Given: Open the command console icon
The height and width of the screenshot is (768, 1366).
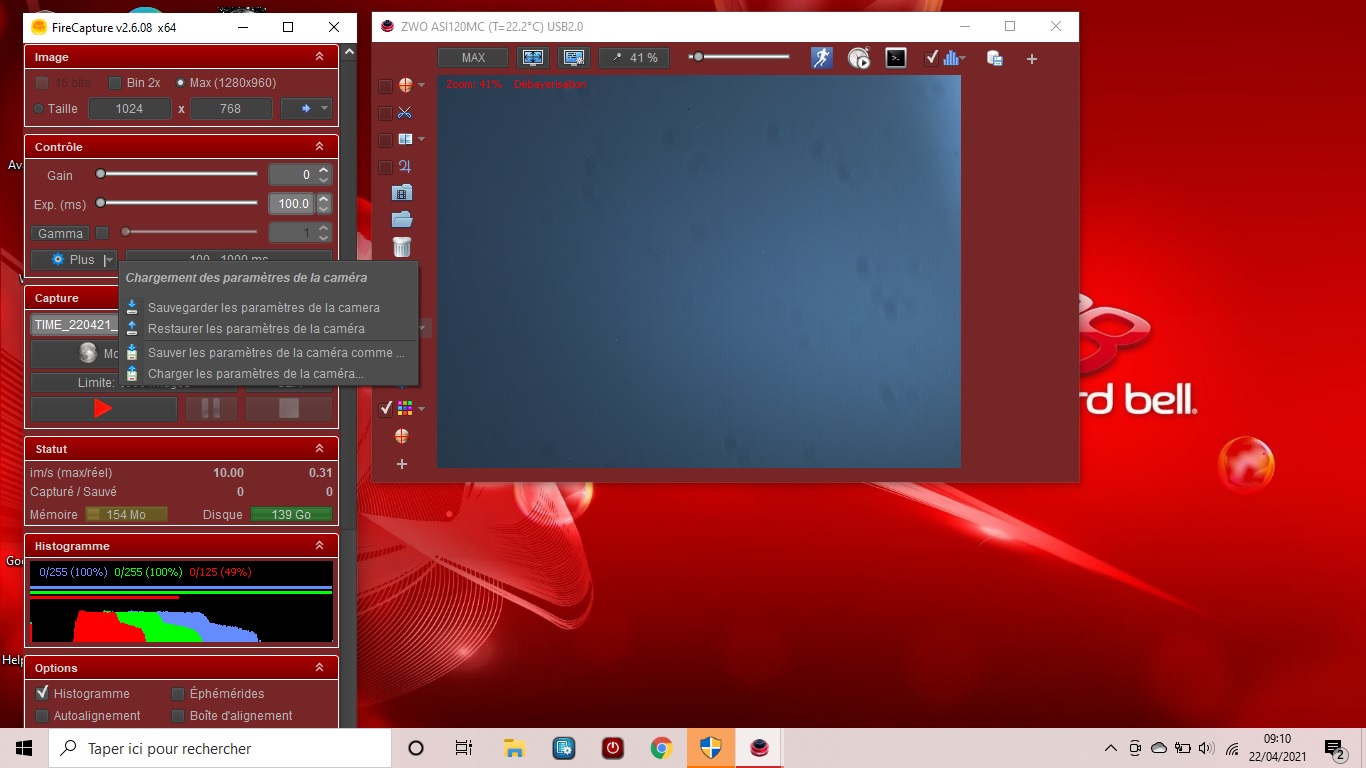Looking at the screenshot, I should coord(897,58).
